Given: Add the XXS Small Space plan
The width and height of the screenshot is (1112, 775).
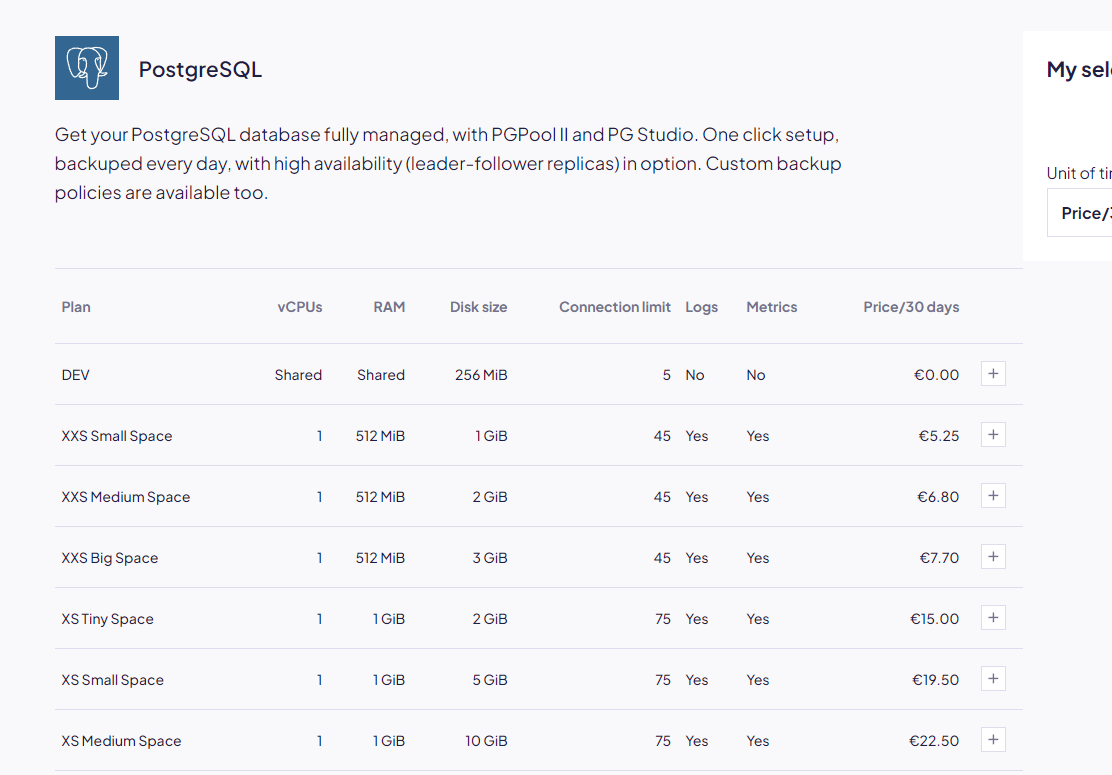Looking at the screenshot, I should coord(993,435).
